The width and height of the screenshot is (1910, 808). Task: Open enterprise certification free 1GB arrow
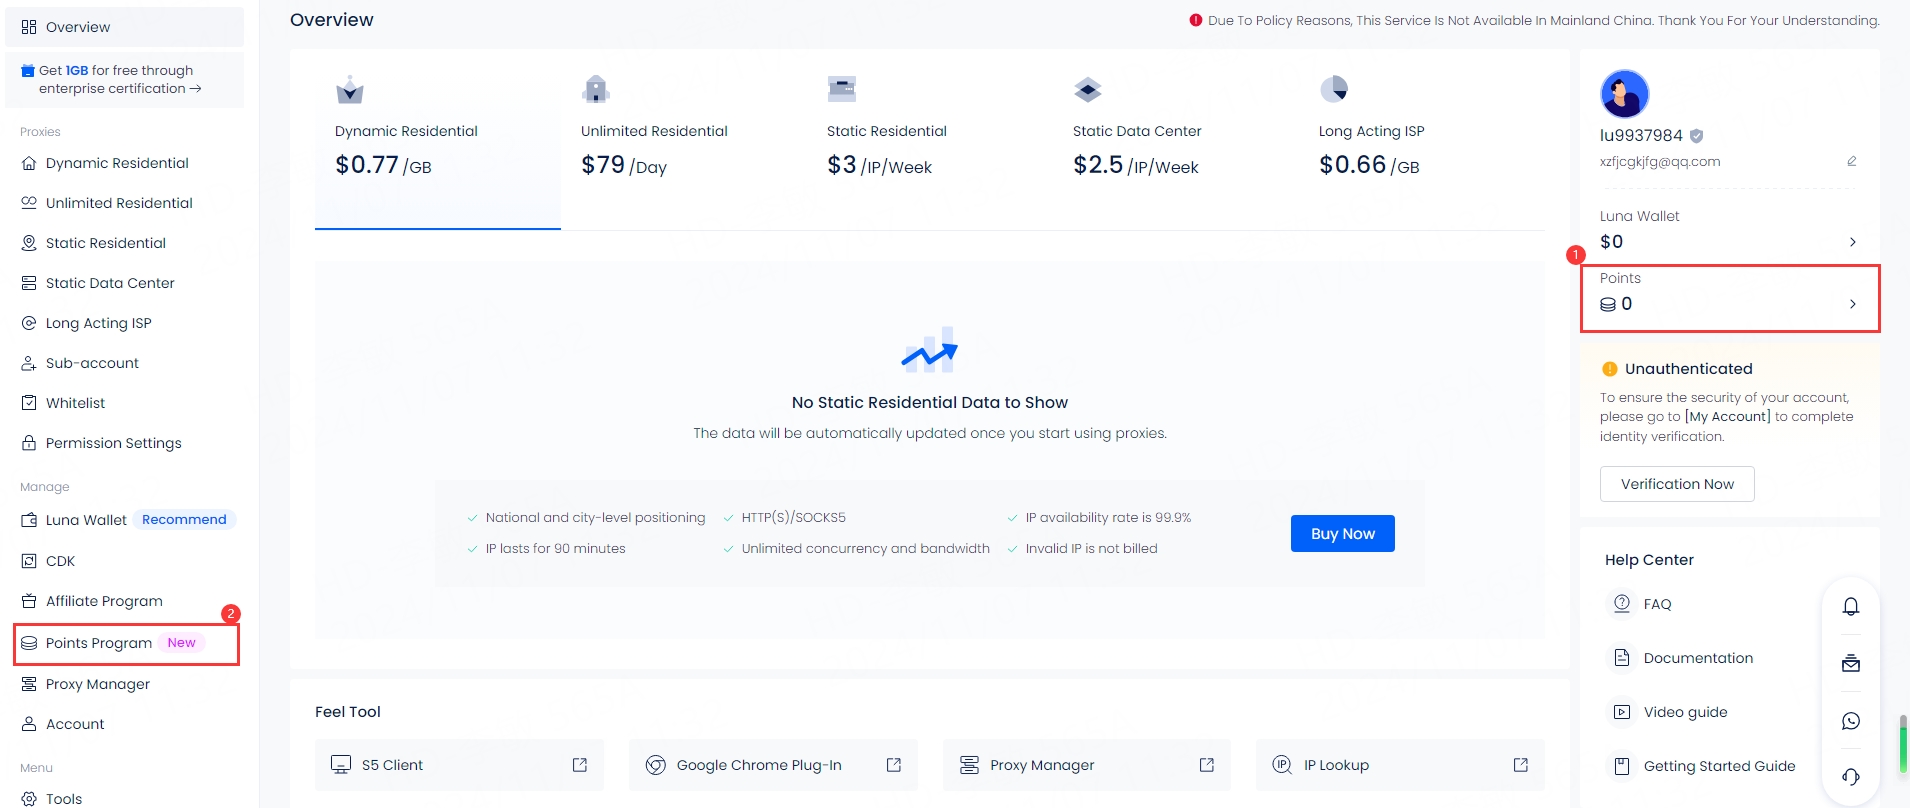pyautogui.click(x=196, y=89)
